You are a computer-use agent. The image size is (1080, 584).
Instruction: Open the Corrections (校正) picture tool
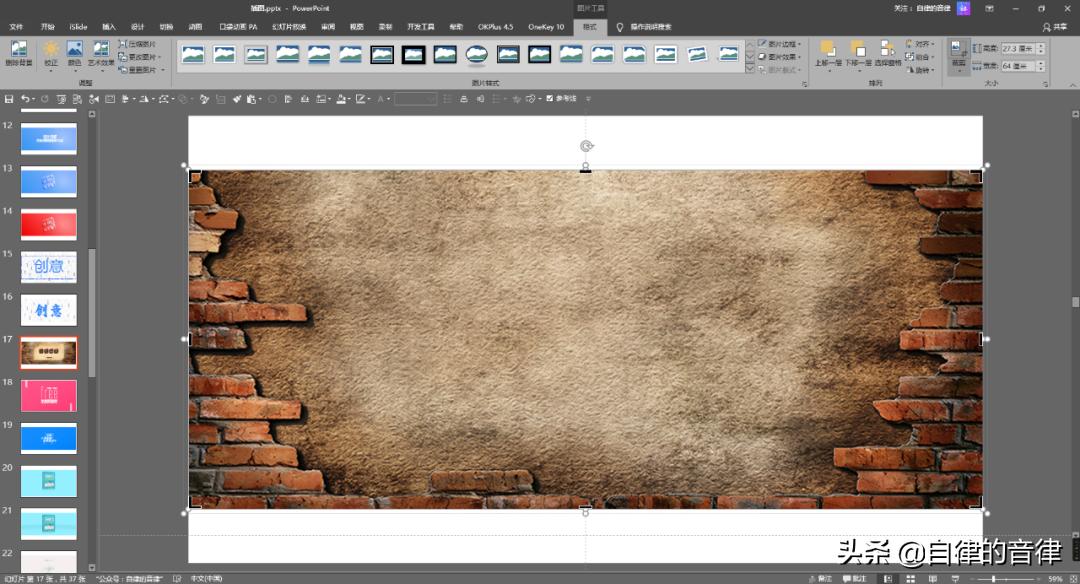[x=50, y=52]
